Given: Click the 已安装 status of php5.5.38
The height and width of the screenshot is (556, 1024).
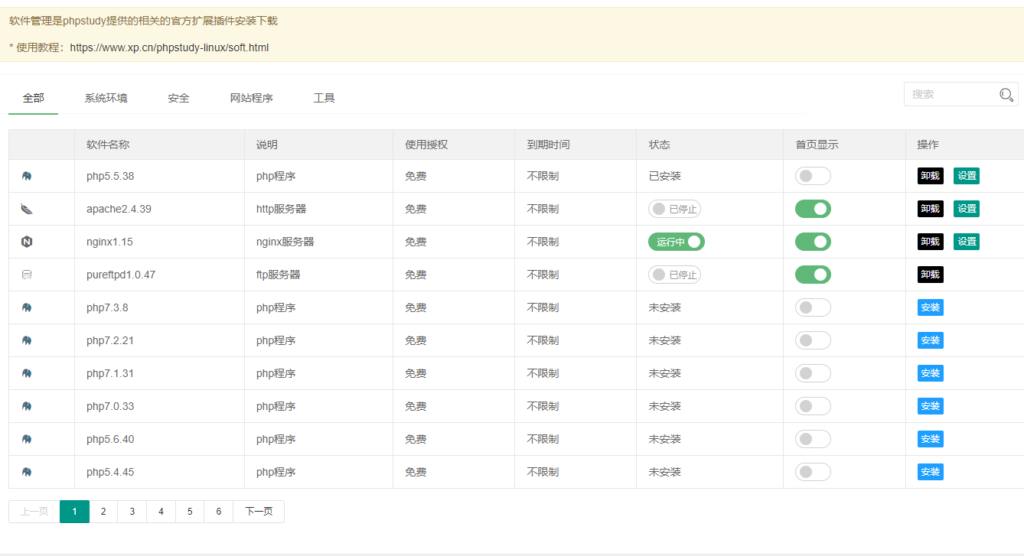Looking at the screenshot, I should (x=664, y=176).
